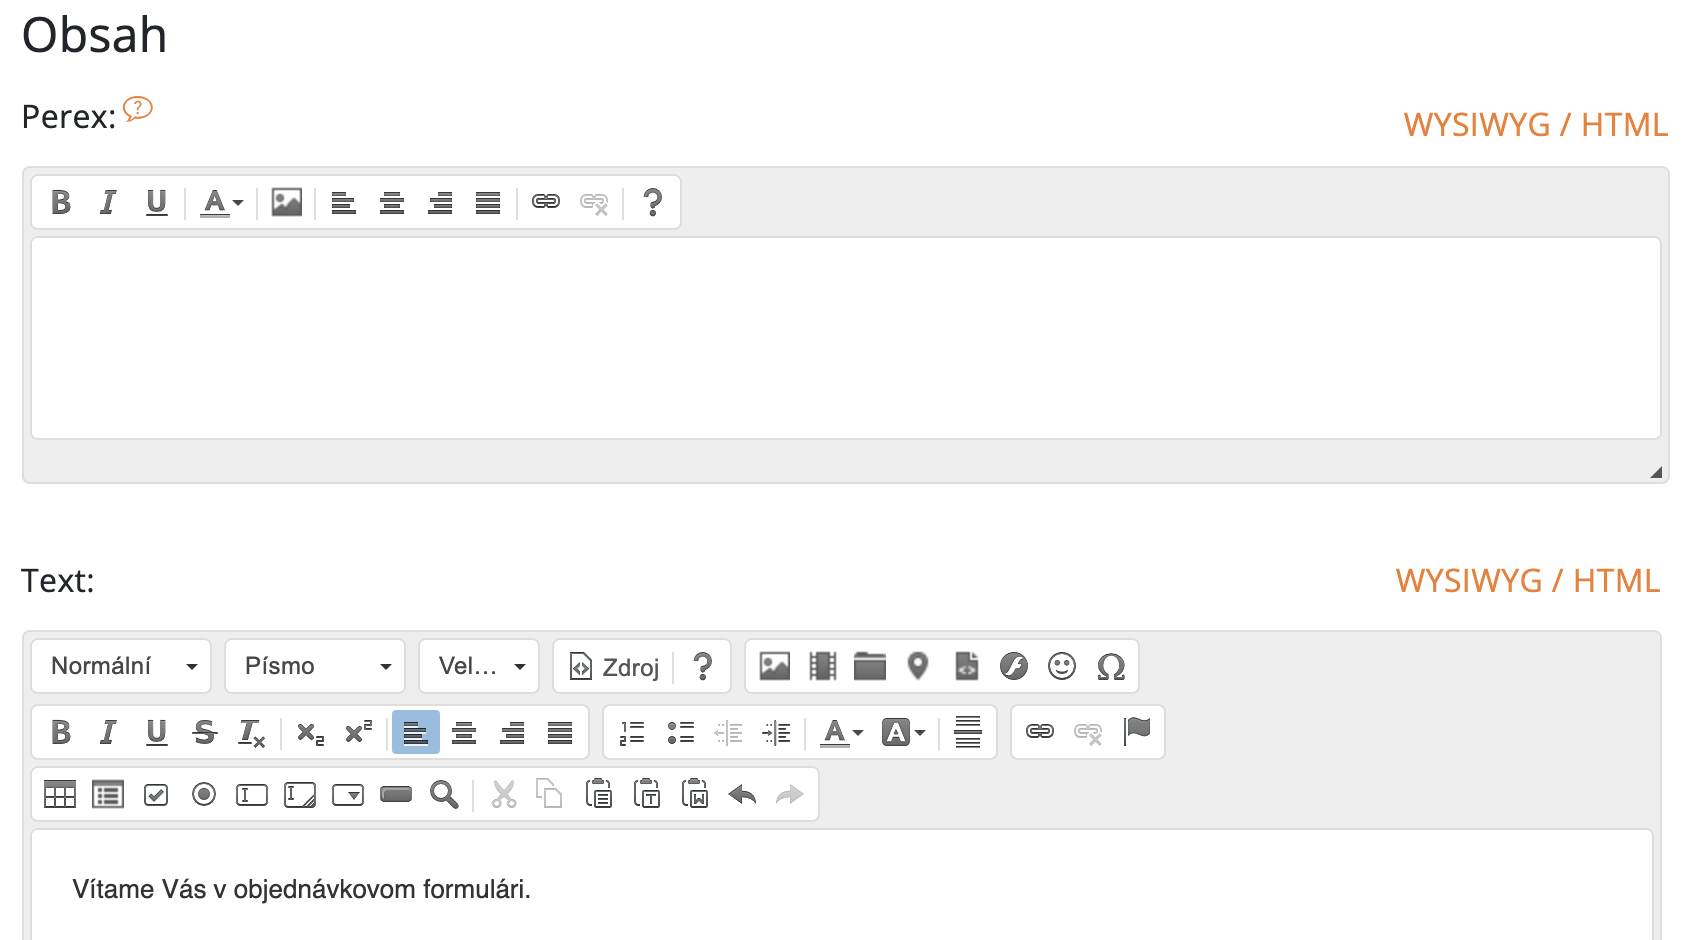Open the Normální format dropdown

point(121,666)
